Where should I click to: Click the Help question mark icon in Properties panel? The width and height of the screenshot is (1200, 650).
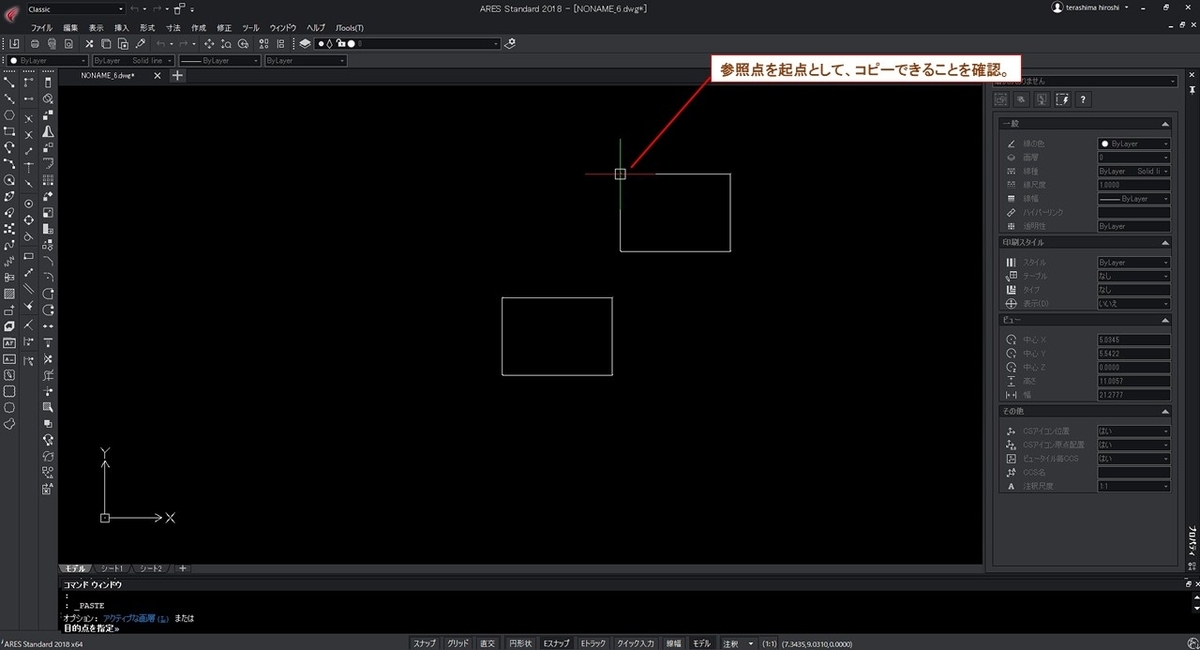pyautogui.click(x=1083, y=99)
